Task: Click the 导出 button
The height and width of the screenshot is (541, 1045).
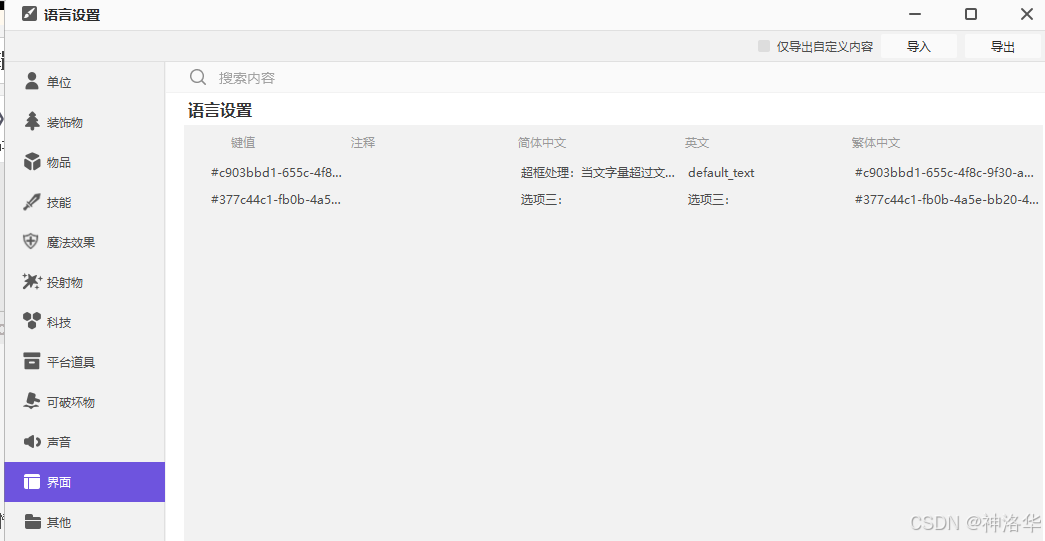Action: (x=1002, y=47)
